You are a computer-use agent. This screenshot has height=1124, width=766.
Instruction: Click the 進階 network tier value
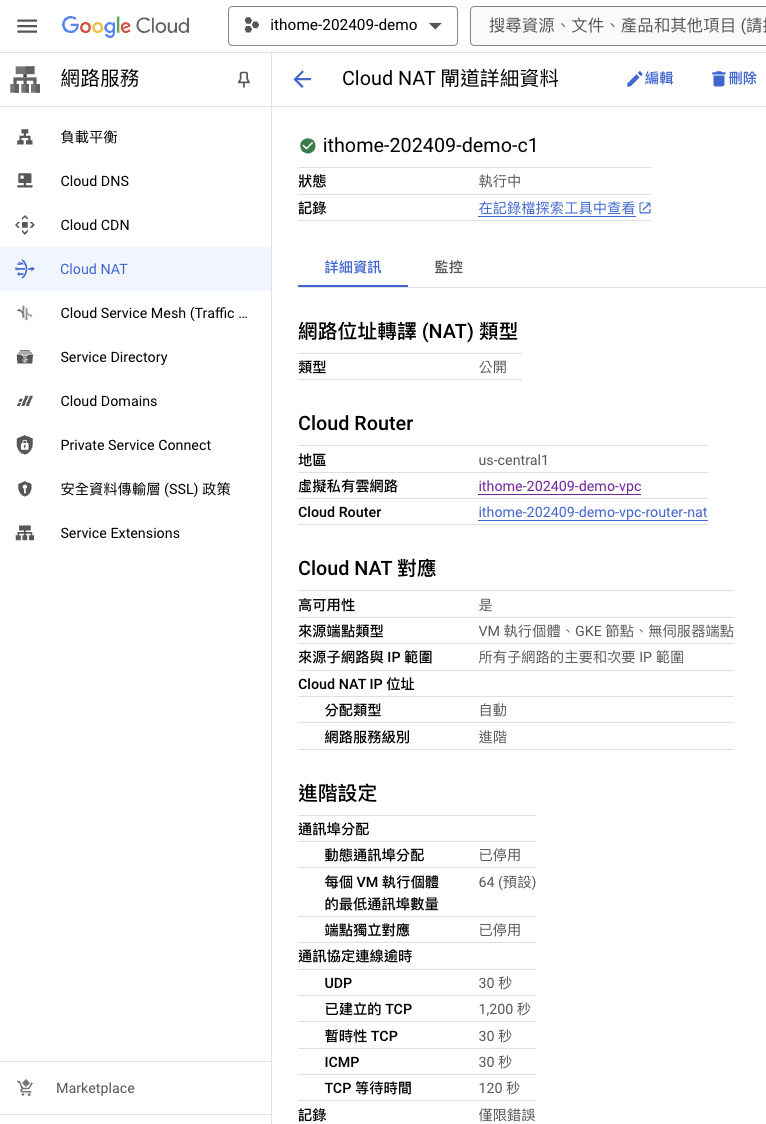click(492, 737)
